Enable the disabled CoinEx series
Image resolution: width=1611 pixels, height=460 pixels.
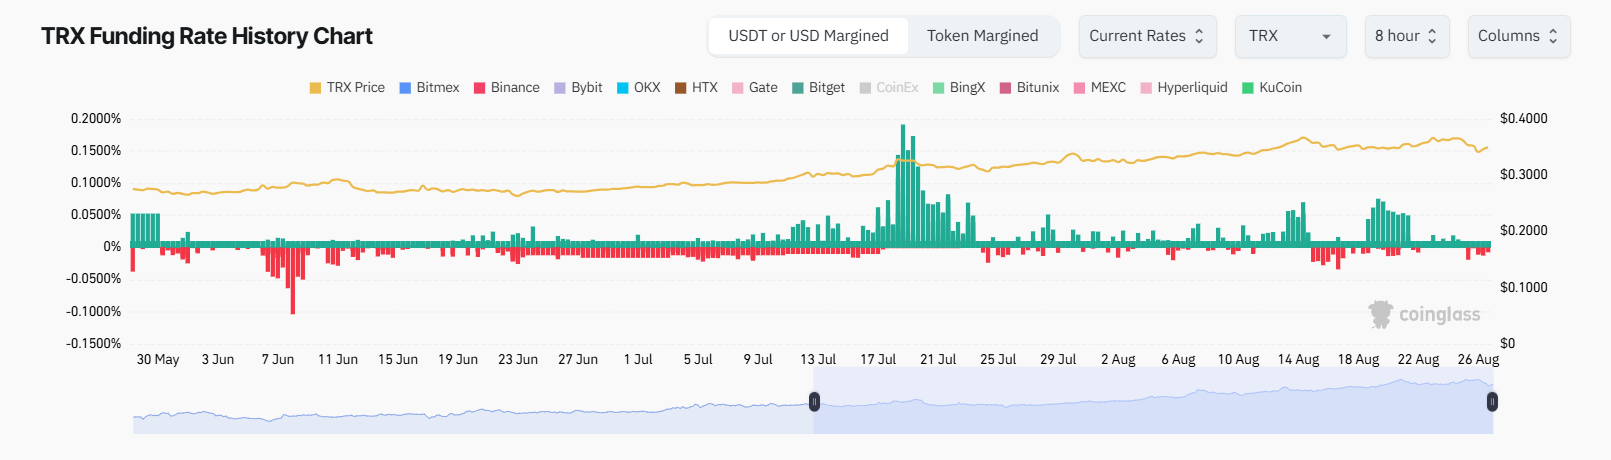click(888, 88)
